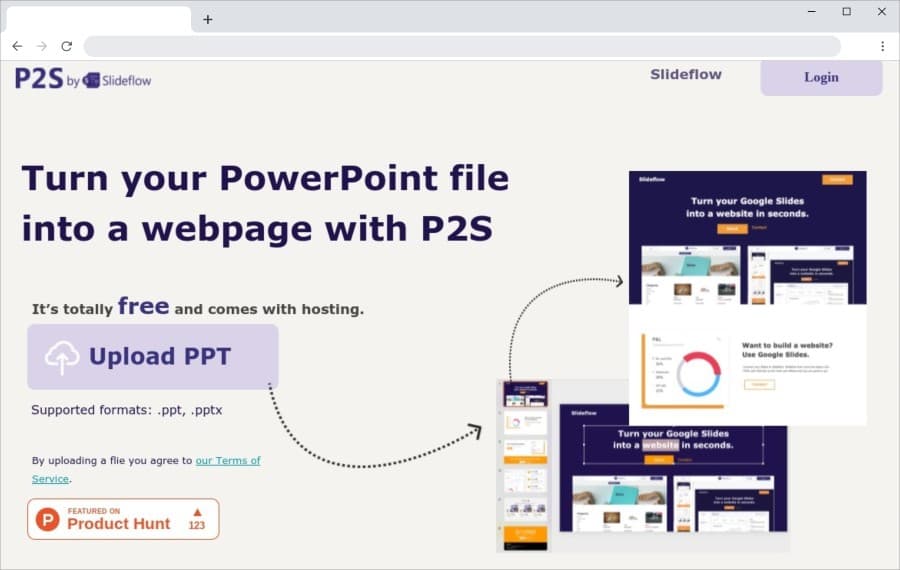The height and width of the screenshot is (570, 900).
Task: Select the orange last slide thumbnail in preview strip
Action: pyautogui.click(x=525, y=538)
